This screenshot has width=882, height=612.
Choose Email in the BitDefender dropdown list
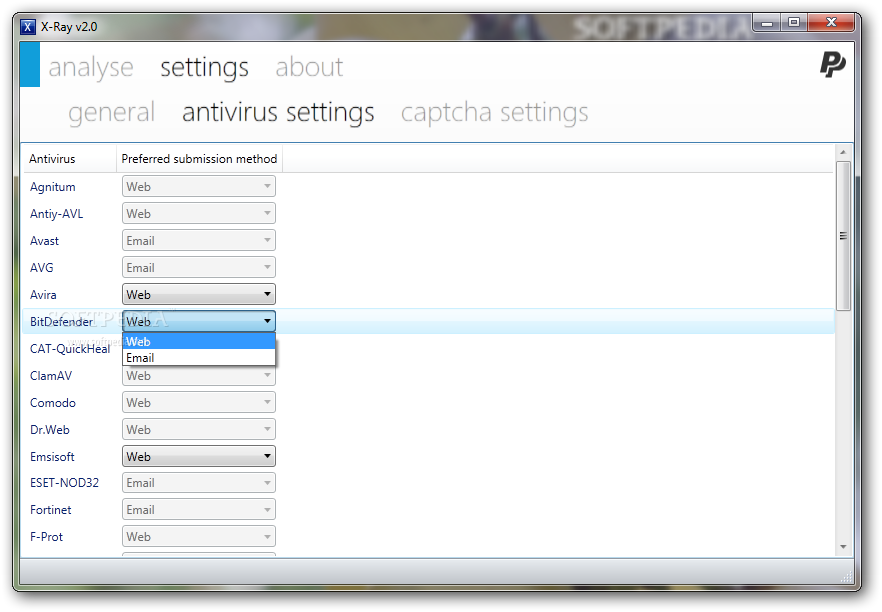pos(199,358)
